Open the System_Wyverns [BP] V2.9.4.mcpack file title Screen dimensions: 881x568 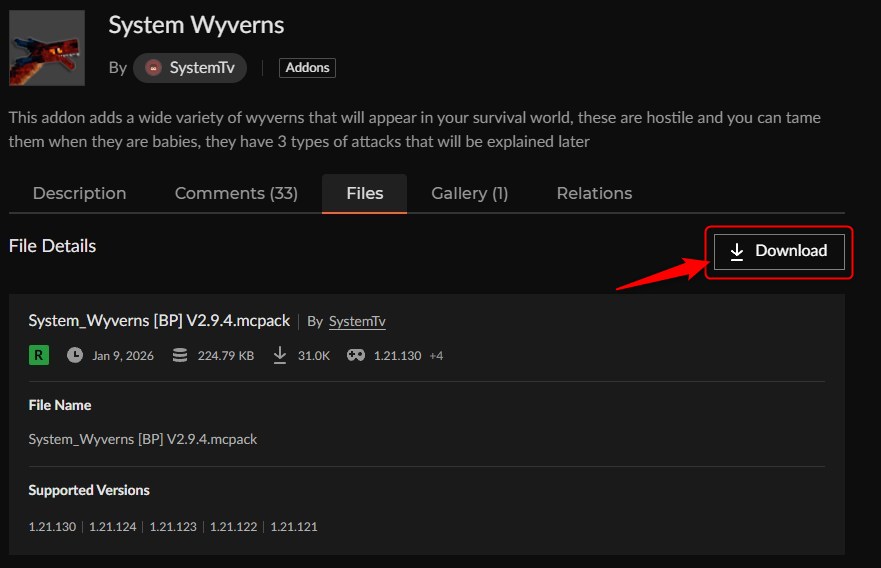(x=159, y=321)
